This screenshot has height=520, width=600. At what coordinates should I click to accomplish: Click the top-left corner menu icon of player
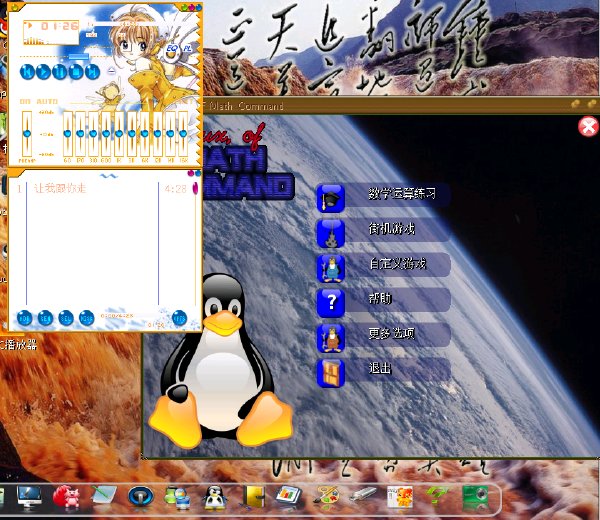click(x=15, y=7)
